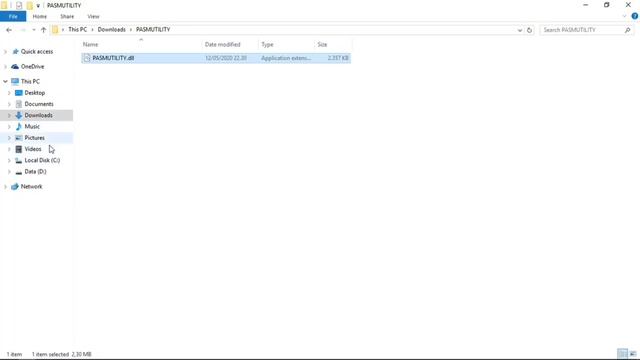Open Customize Quick Access Toolbar dropdown
Image resolution: width=640 pixels, height=360 pixels.
coord(38,6)
